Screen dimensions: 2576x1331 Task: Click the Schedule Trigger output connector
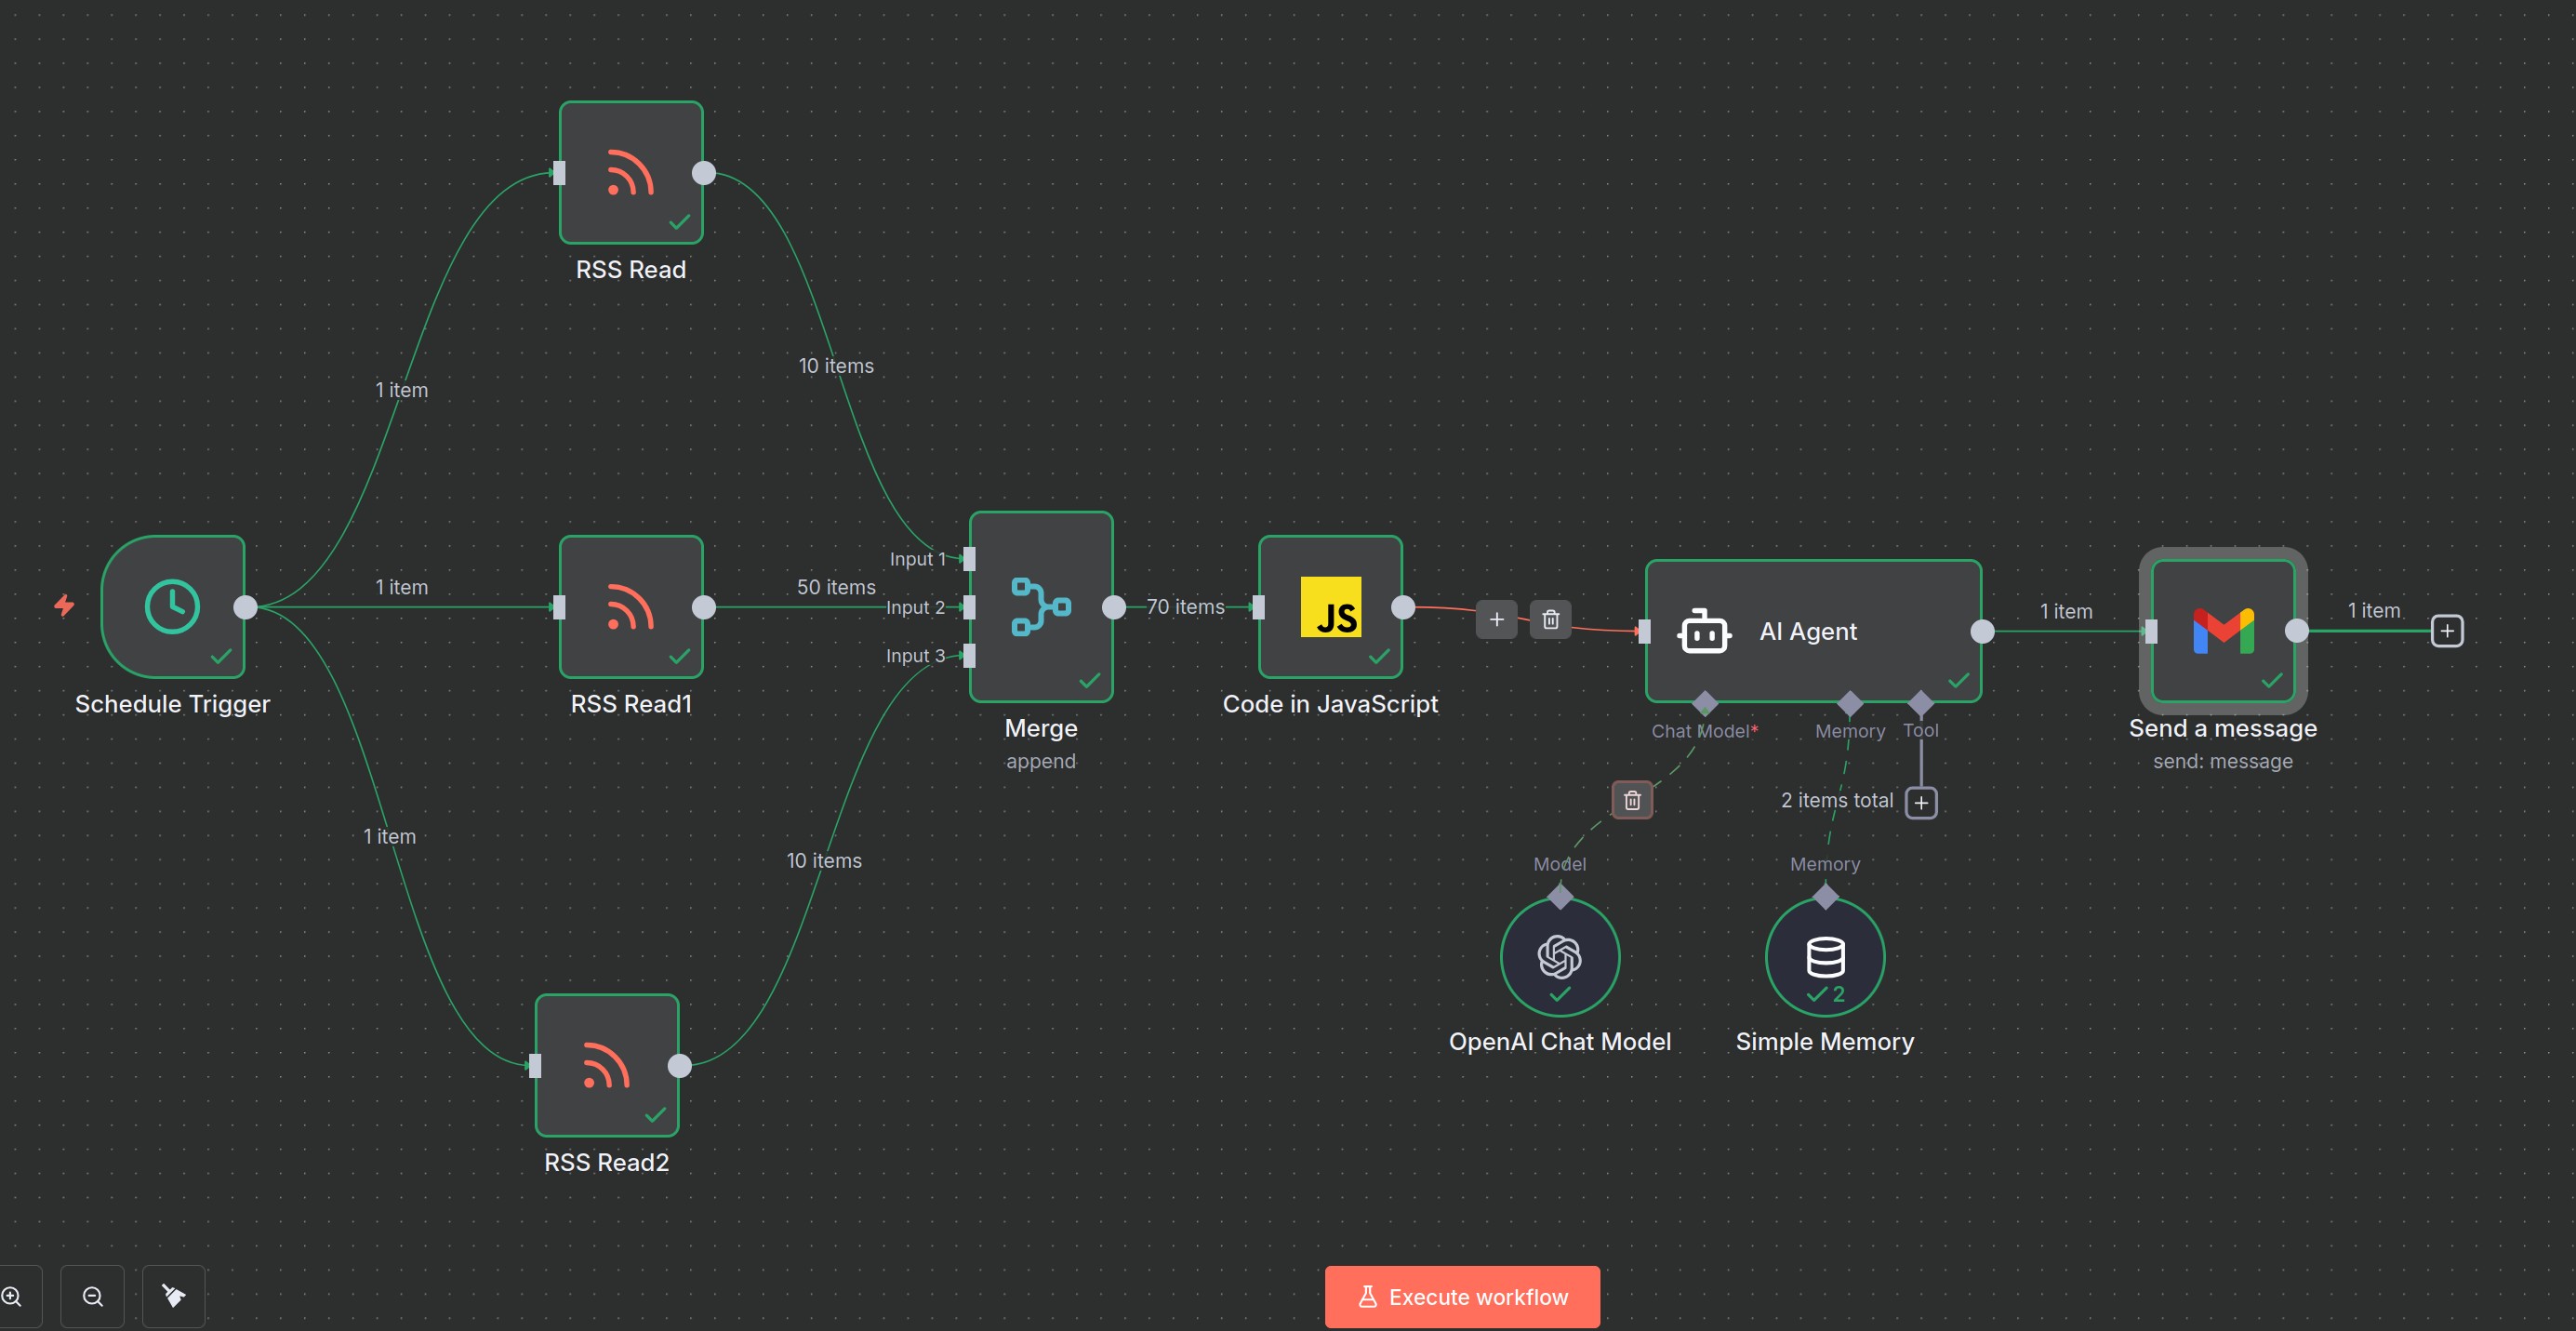coord(245,607)
